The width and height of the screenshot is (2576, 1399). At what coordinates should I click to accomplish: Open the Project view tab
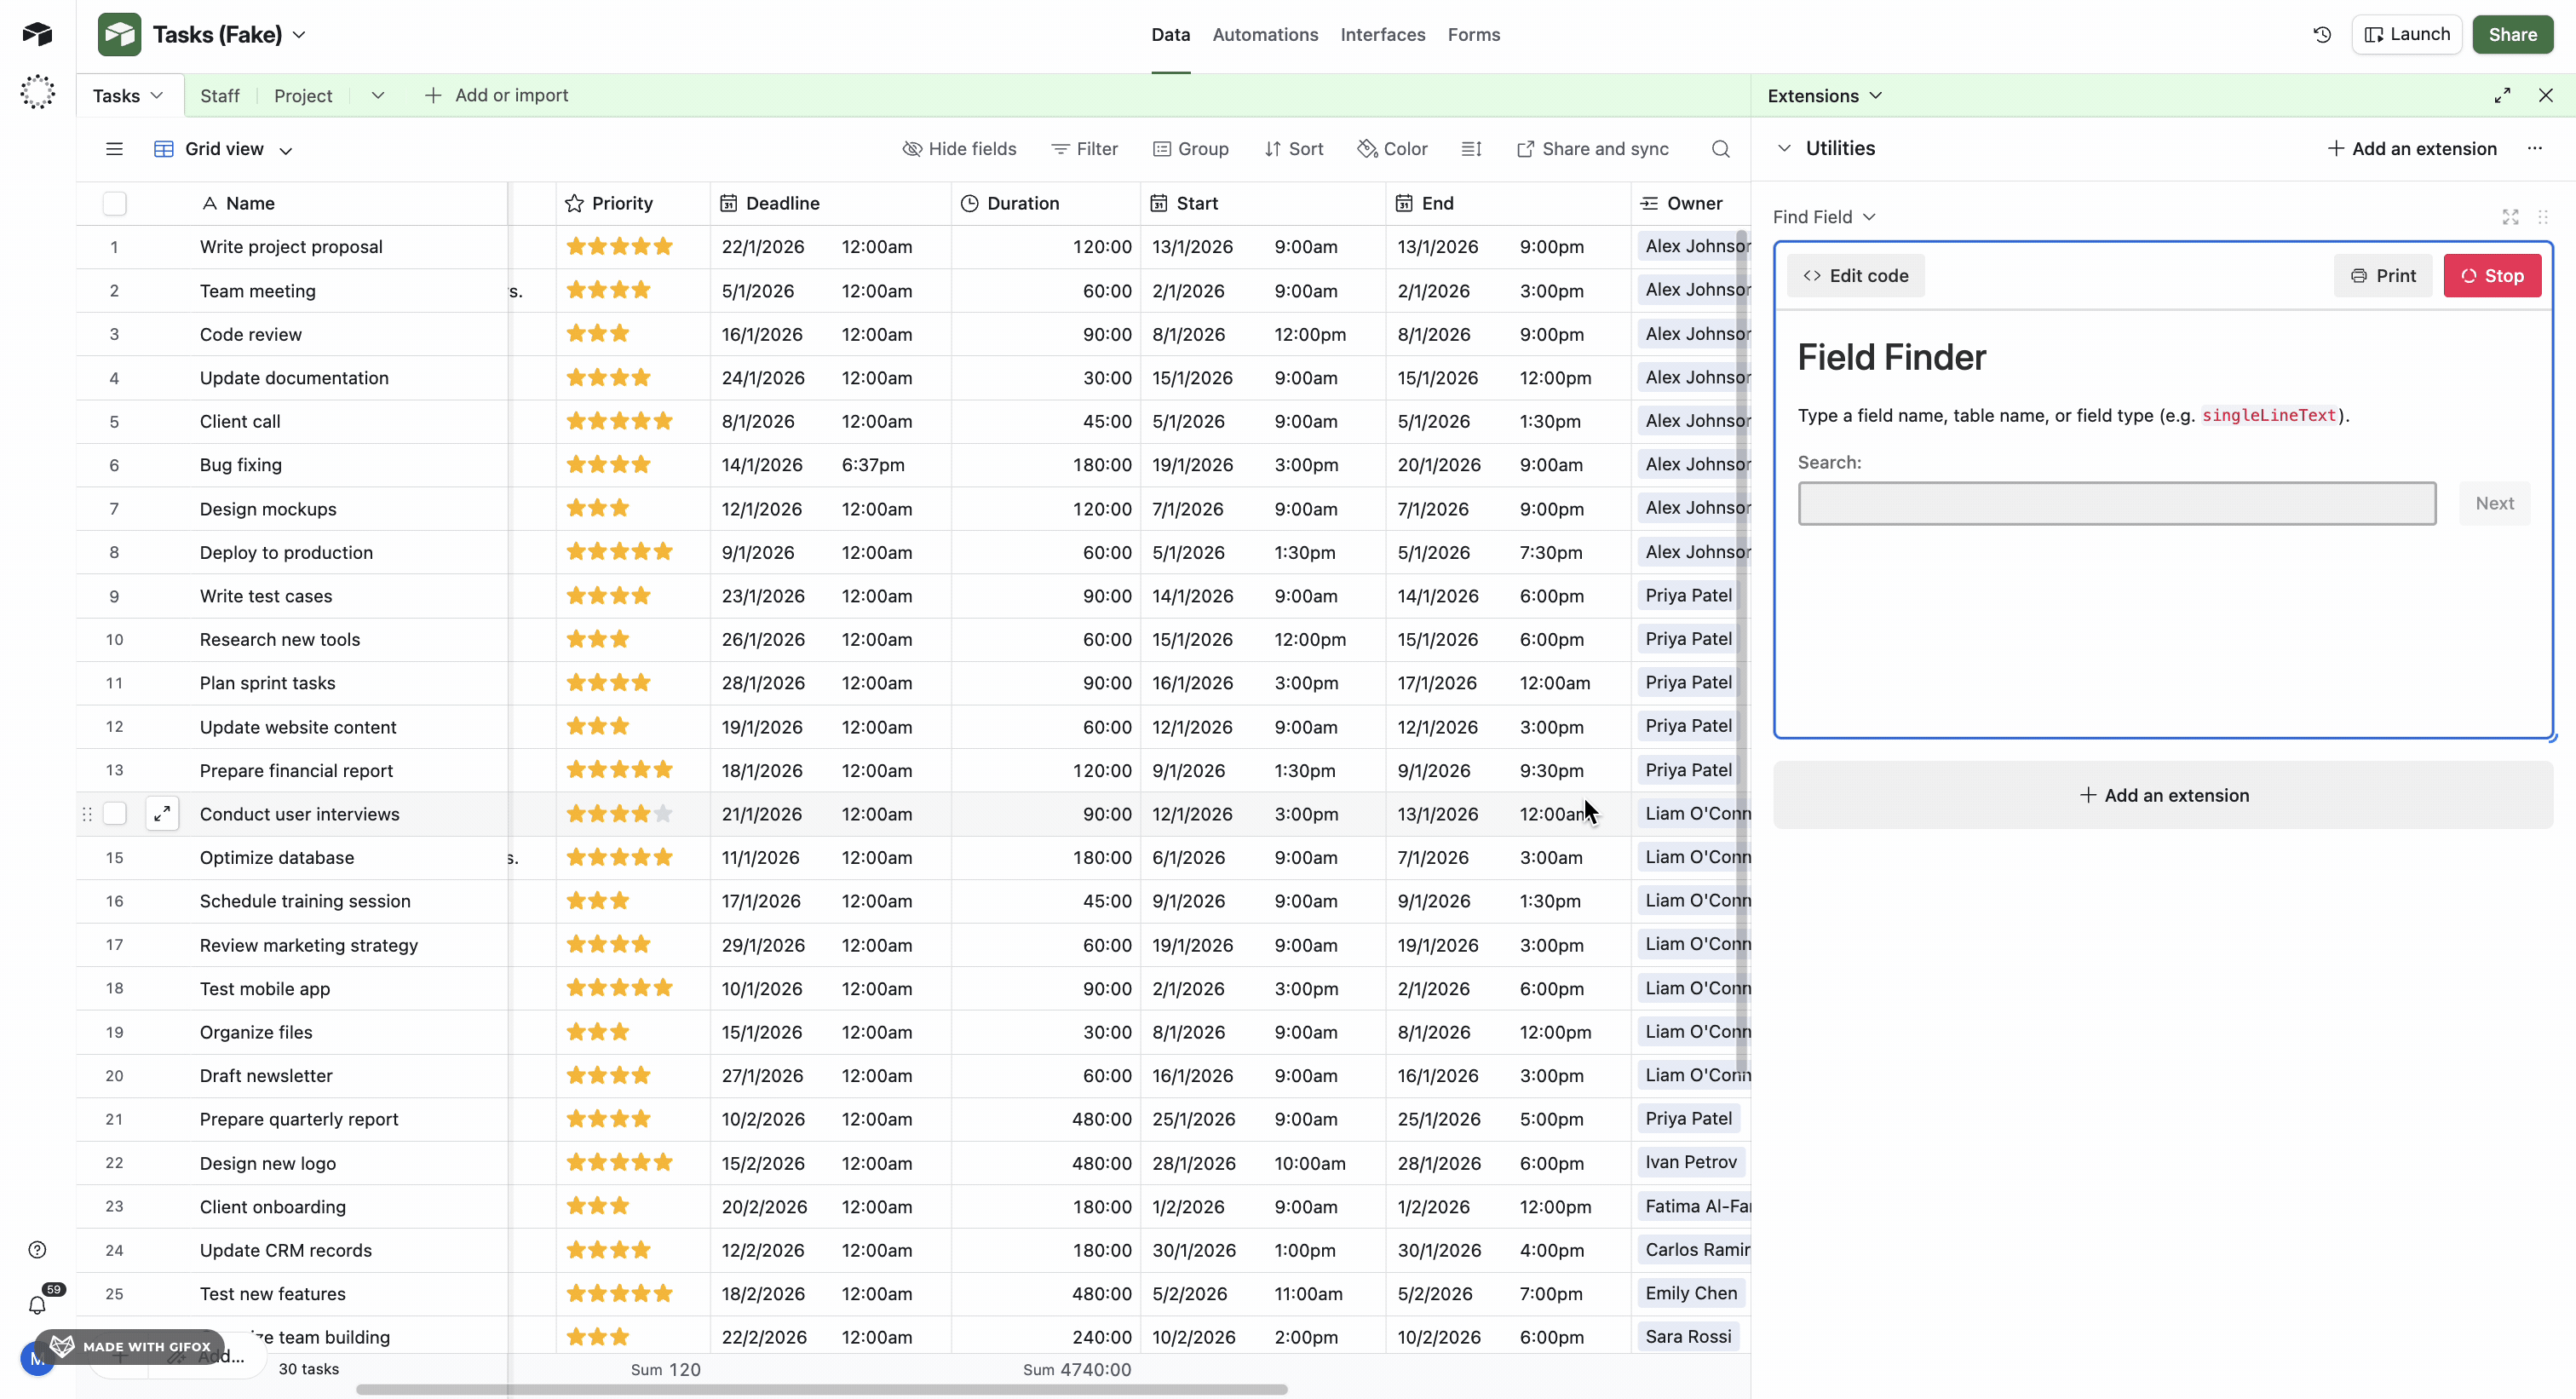(303, 95)
